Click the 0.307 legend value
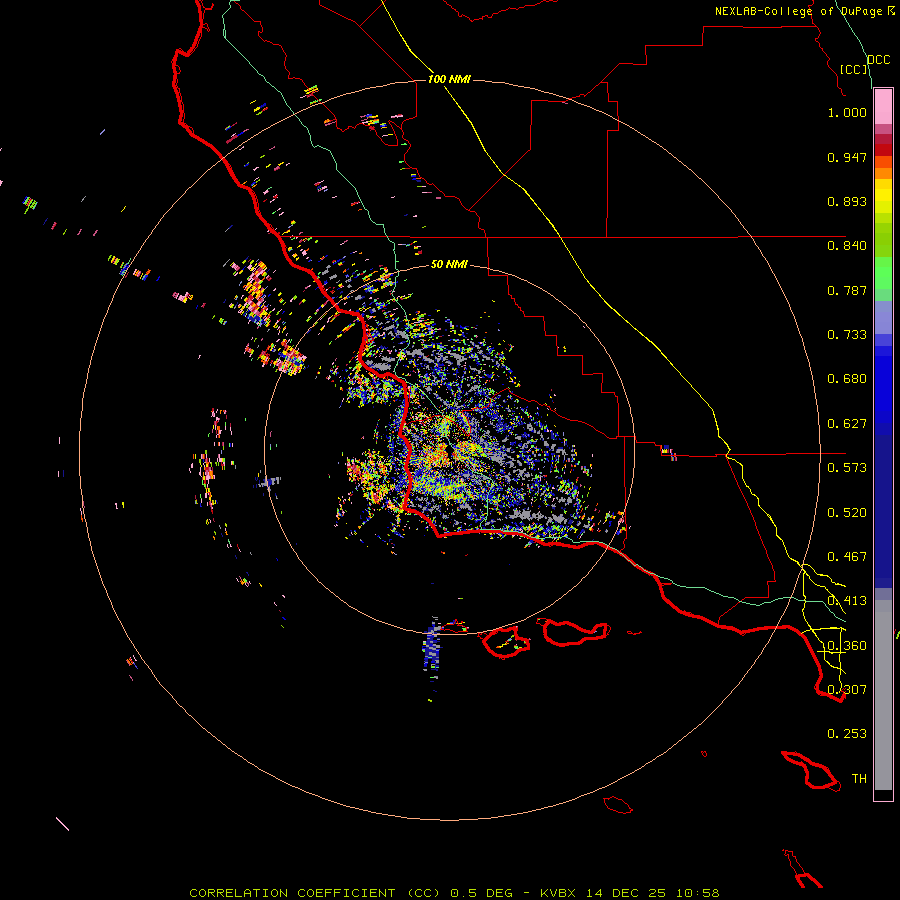 click(847, 690)
